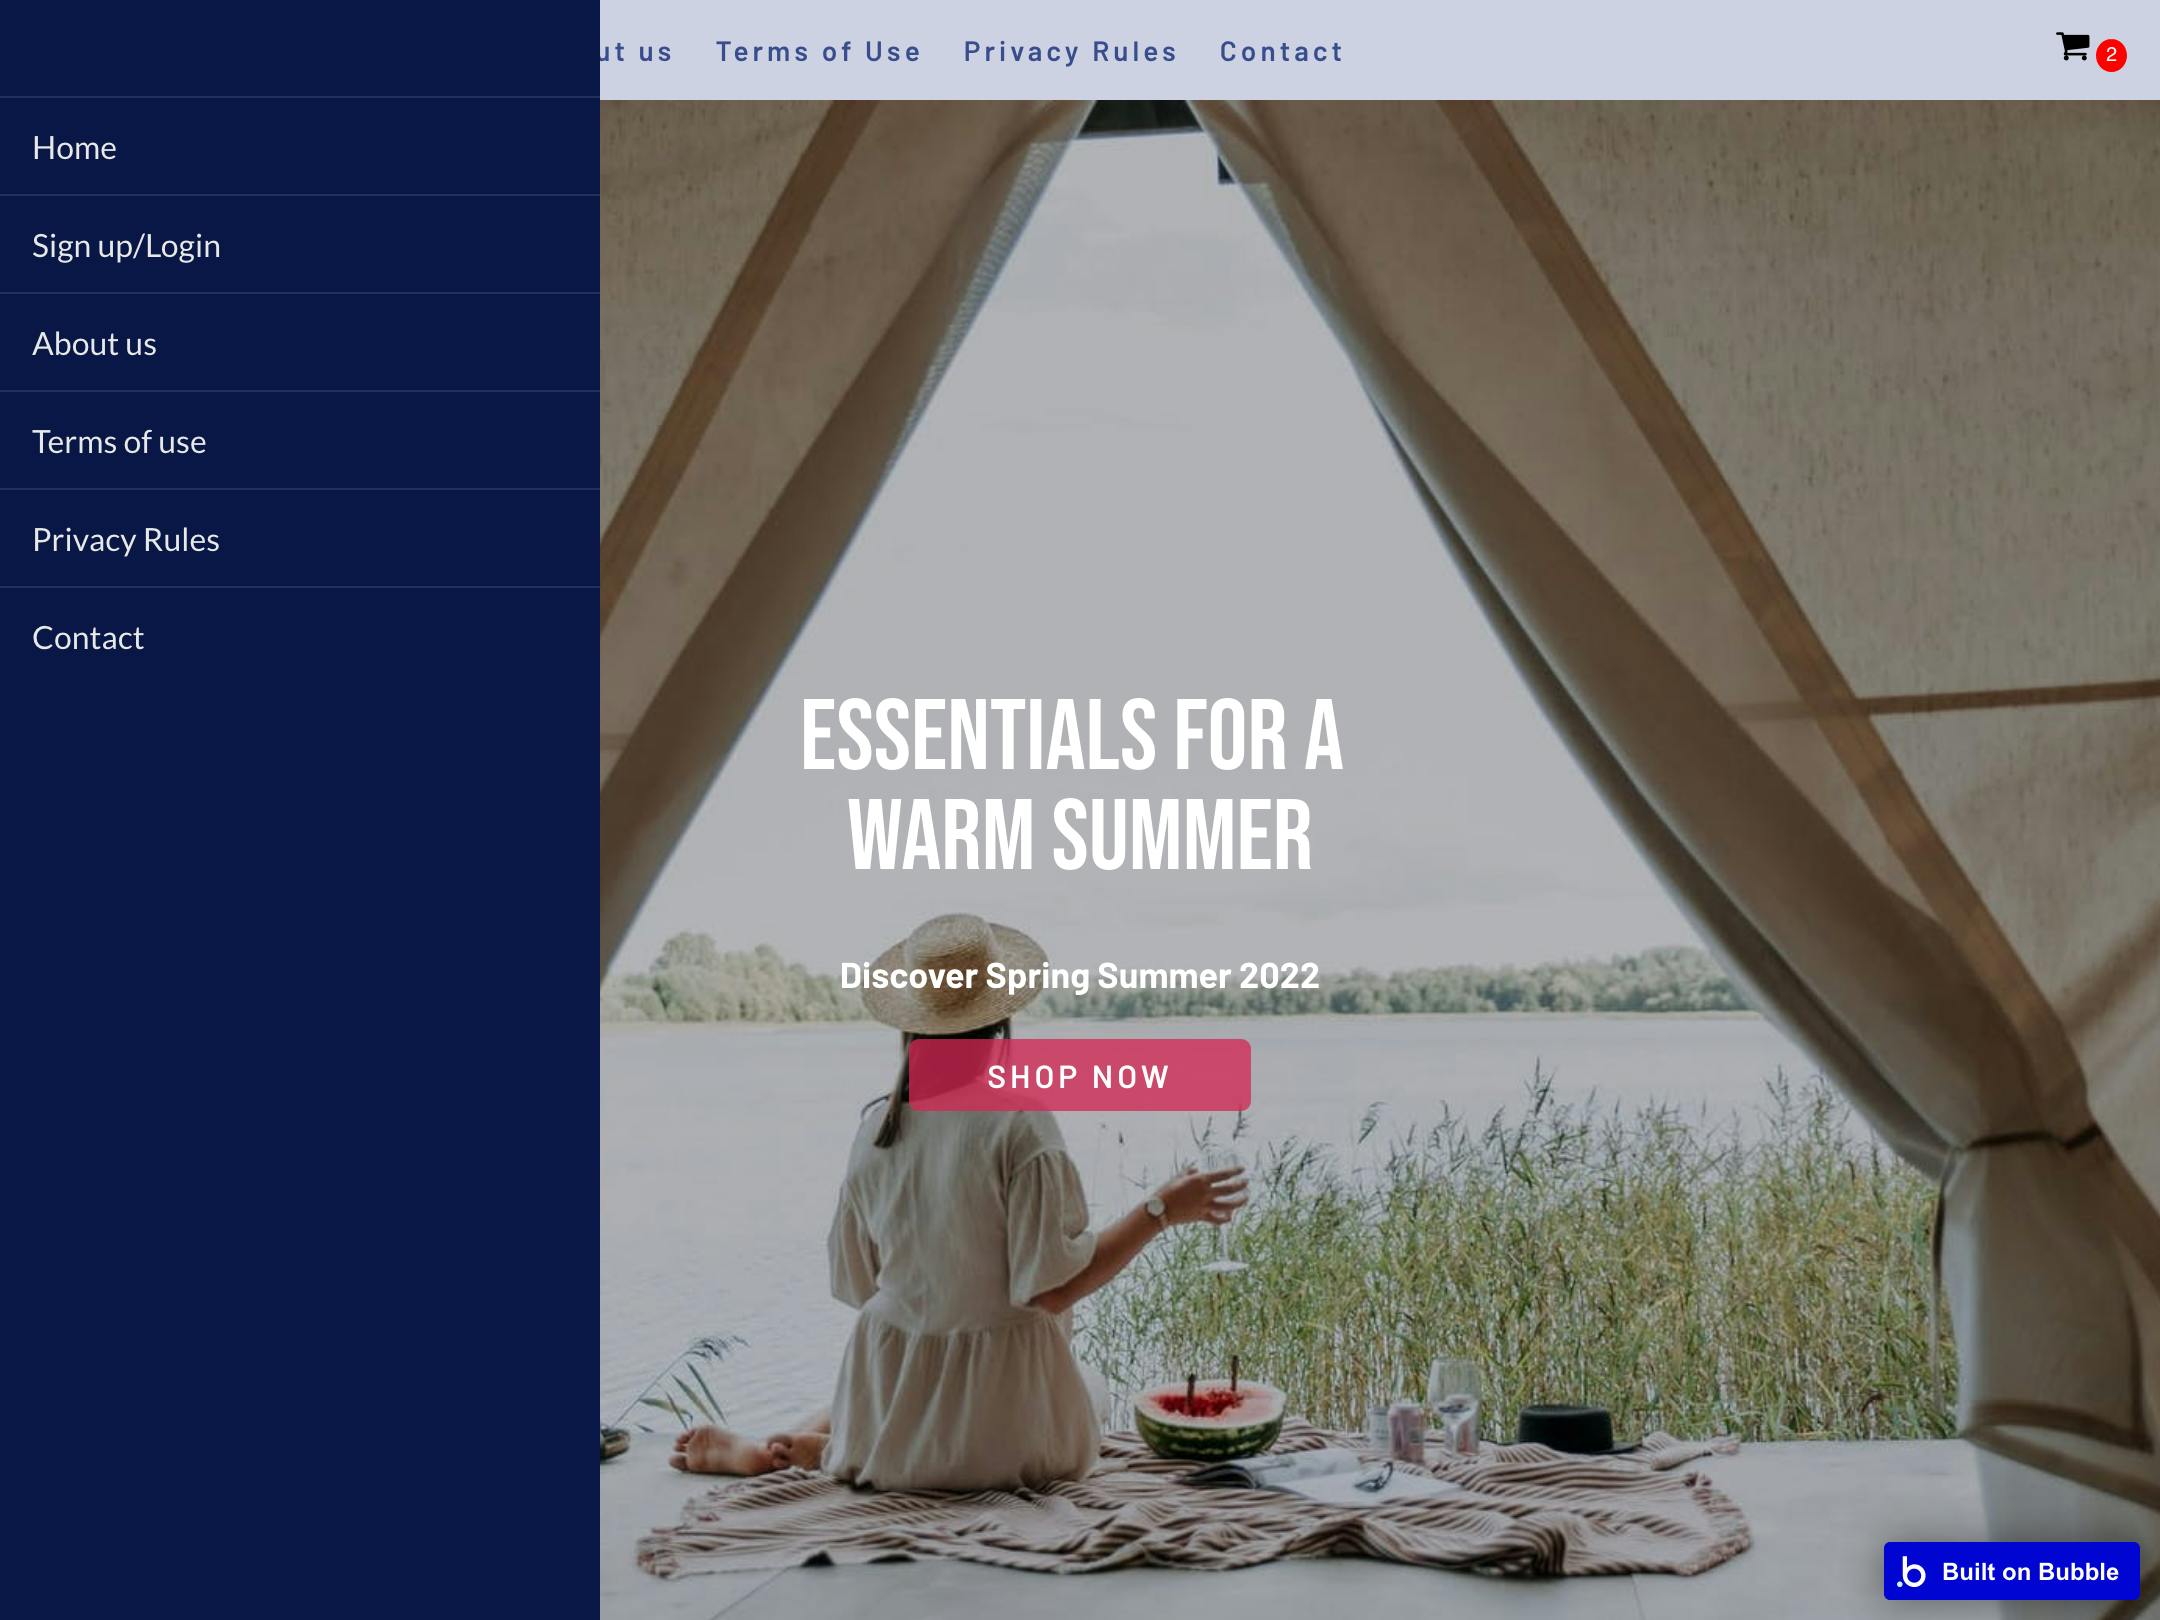This screenshot has height=1620, width=2160.
Task: Click the Discover Spring Summer 2022 subtitle
Action: tap(1079, 975)
